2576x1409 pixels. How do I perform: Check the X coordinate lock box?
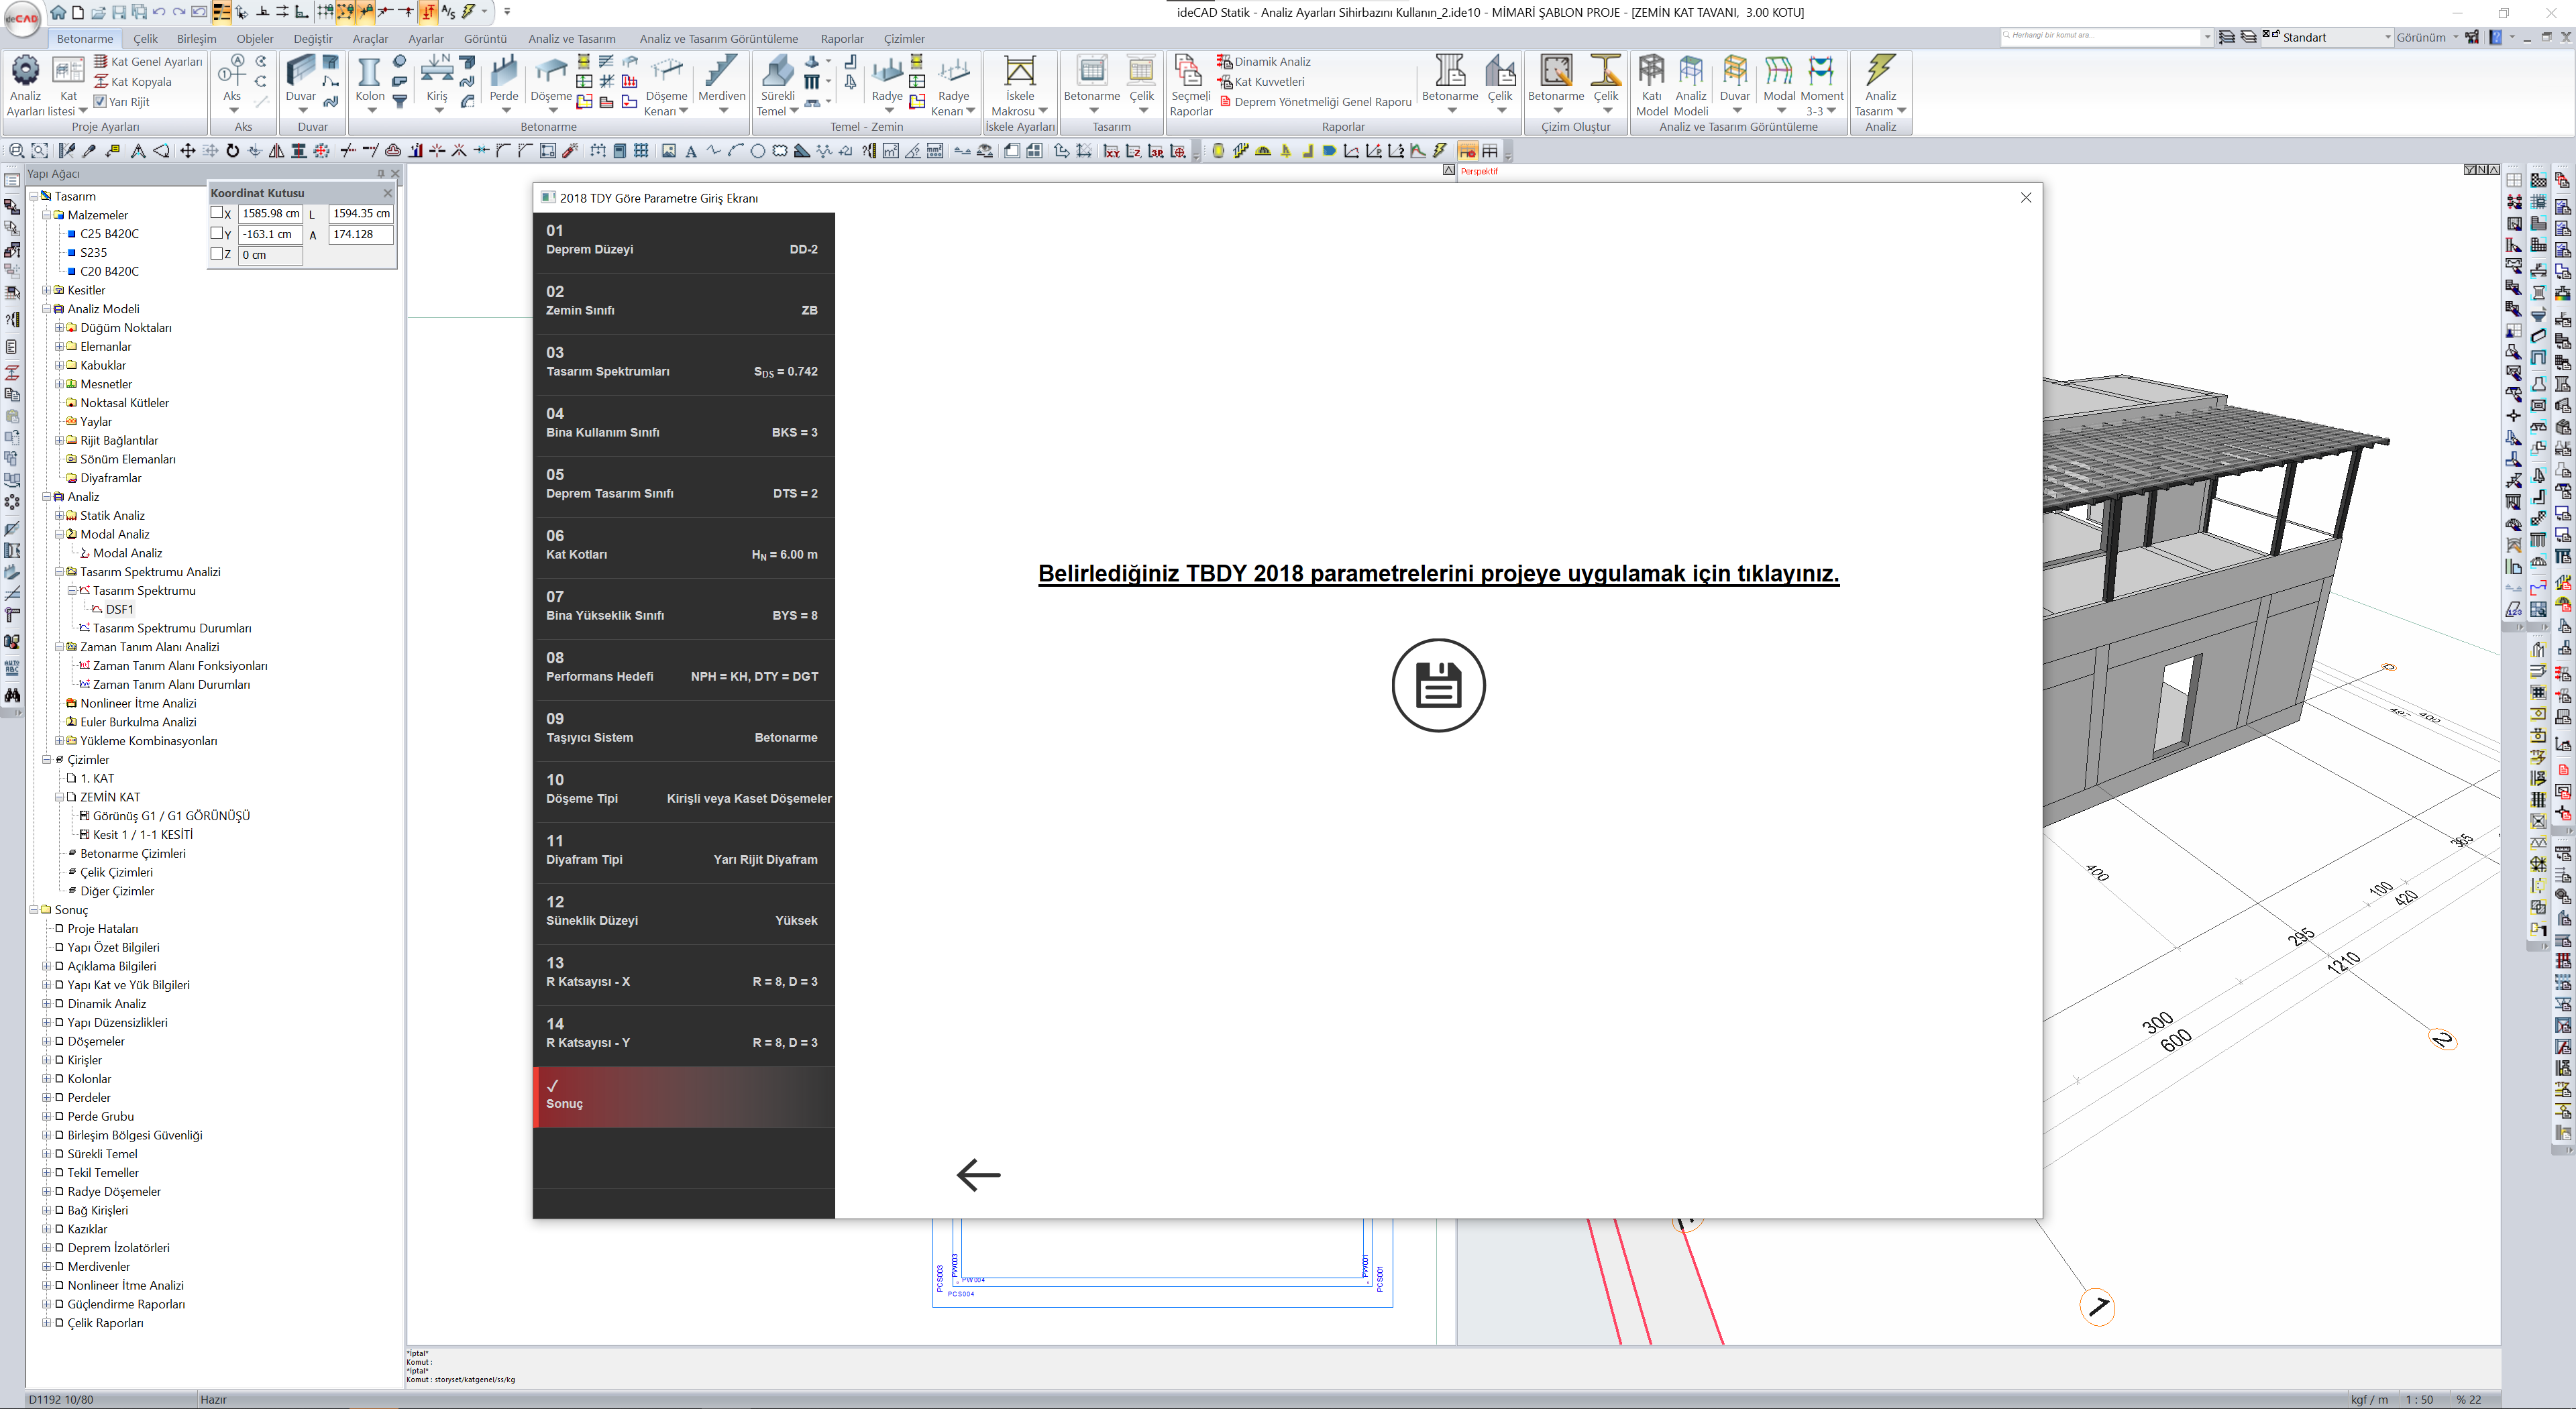click(x=217, y=213)
